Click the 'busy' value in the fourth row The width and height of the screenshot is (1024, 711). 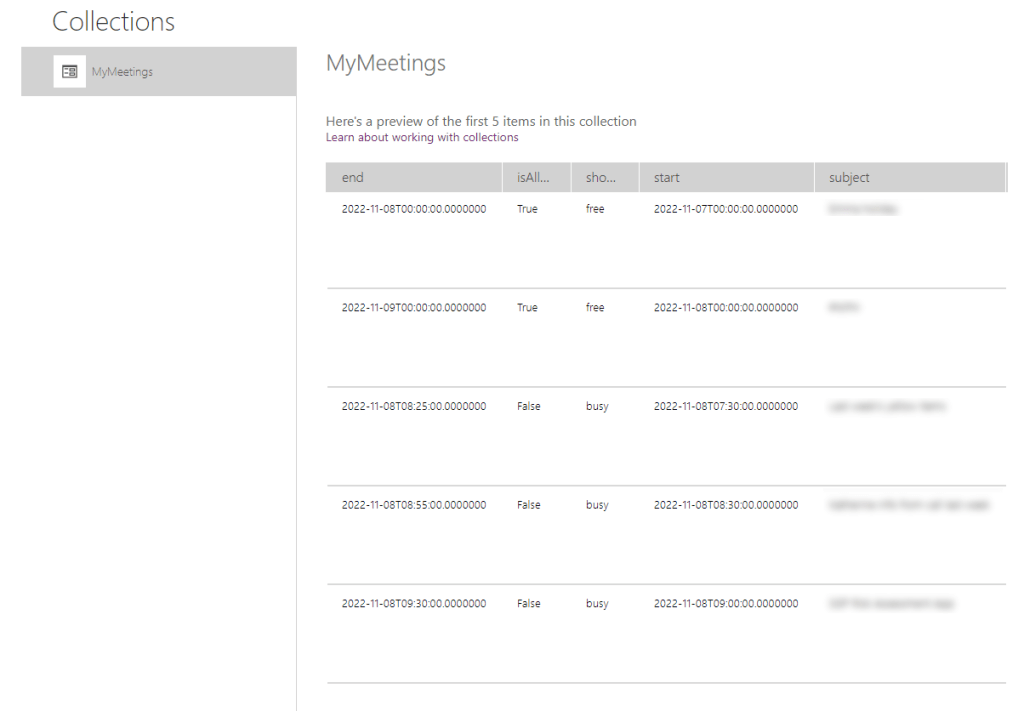pyautogui.click(x=596, y=504)
